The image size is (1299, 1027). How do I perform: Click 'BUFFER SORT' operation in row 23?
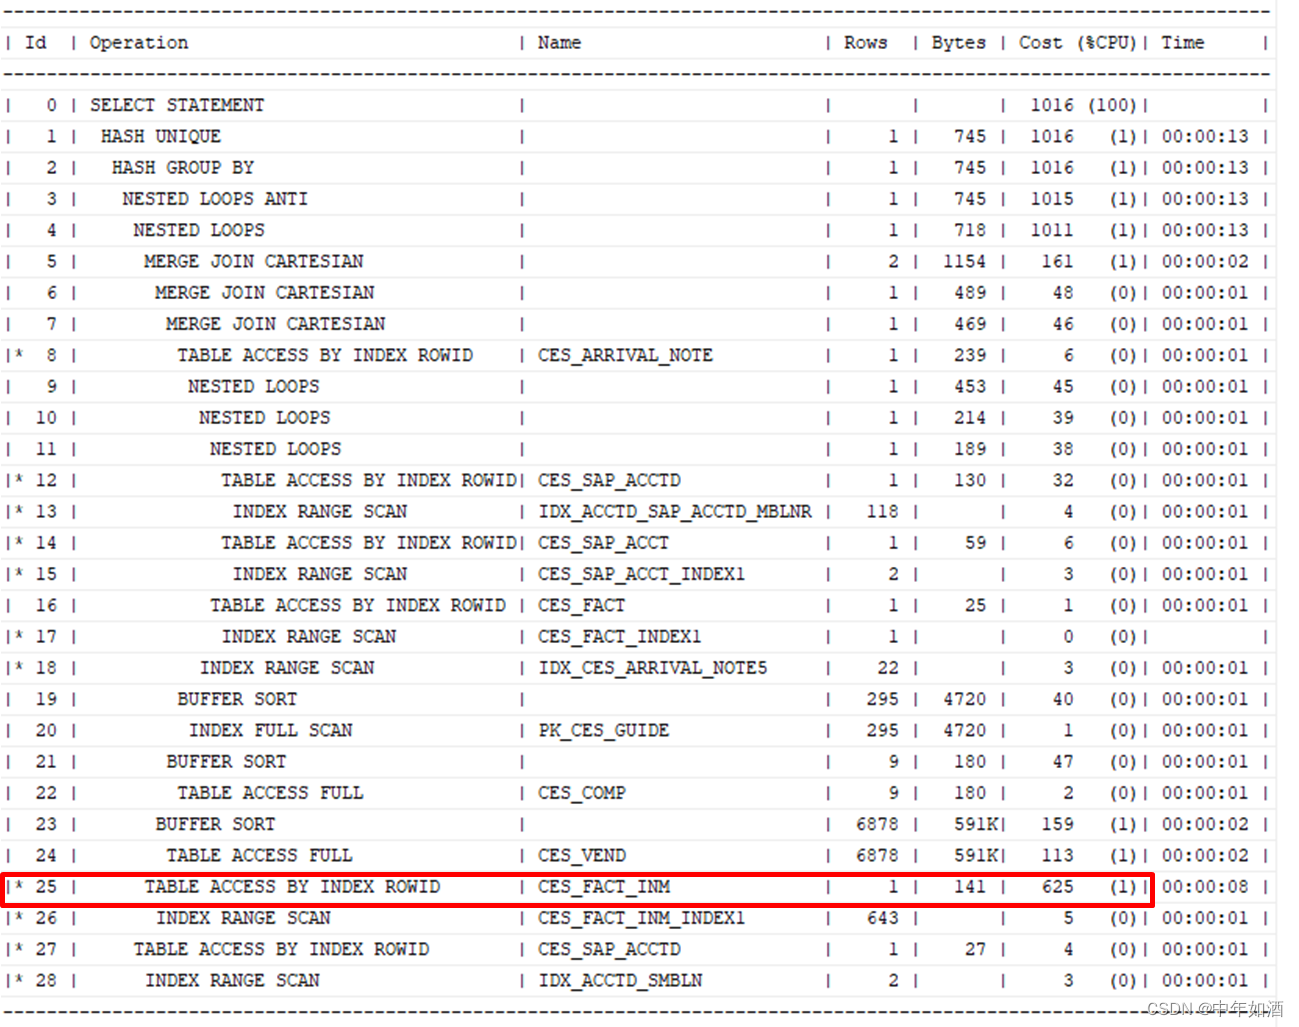click(x=215, y=824)
